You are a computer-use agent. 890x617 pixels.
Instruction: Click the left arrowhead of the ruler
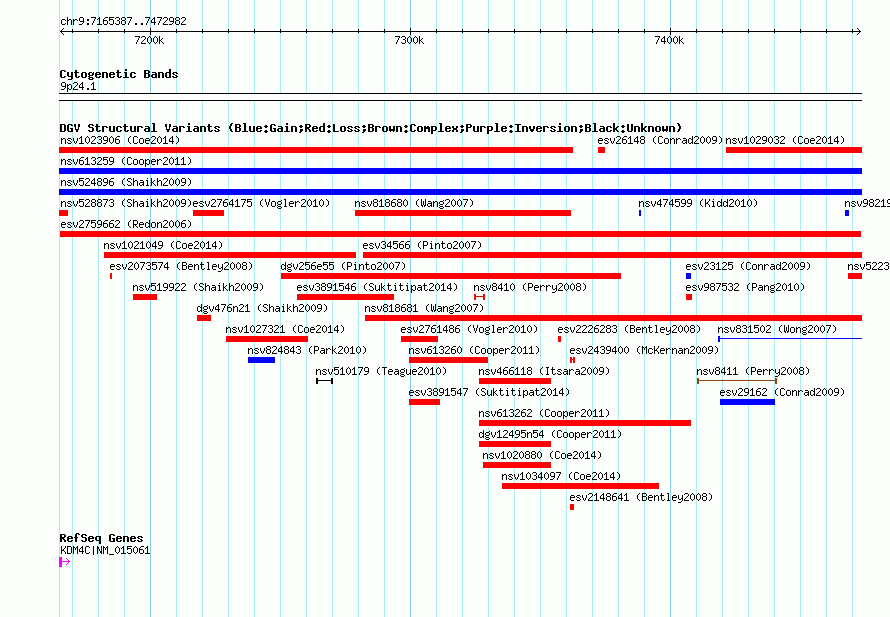pyautogui.click(x=62, y=31)
